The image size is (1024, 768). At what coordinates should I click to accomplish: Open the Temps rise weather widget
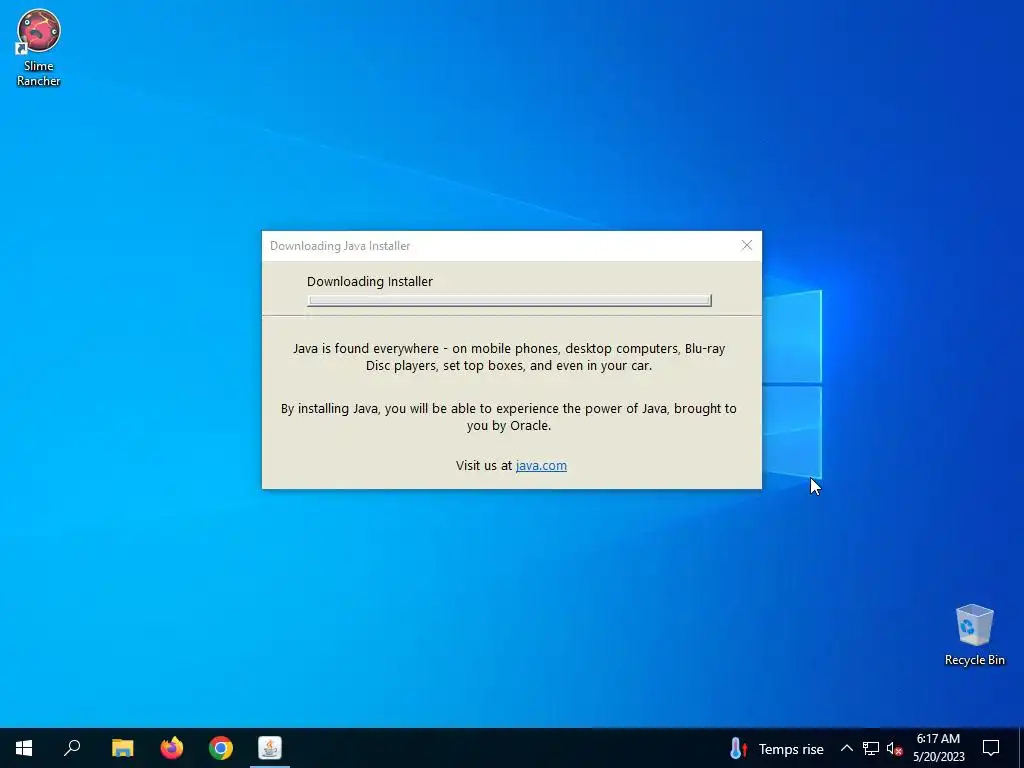776,748
